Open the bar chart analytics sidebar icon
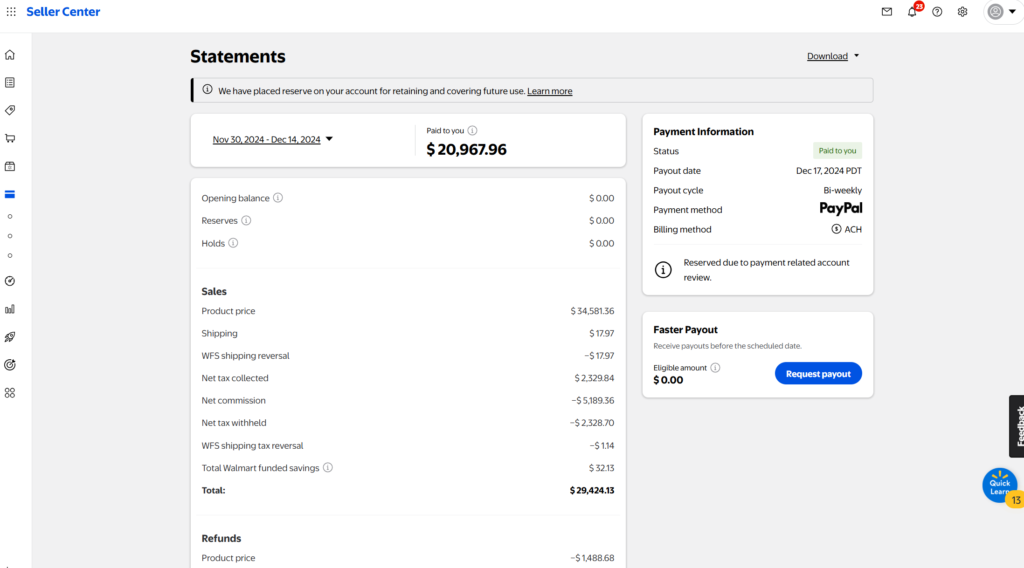This screenshot has height=568, width=1024. tap(10, 309)
